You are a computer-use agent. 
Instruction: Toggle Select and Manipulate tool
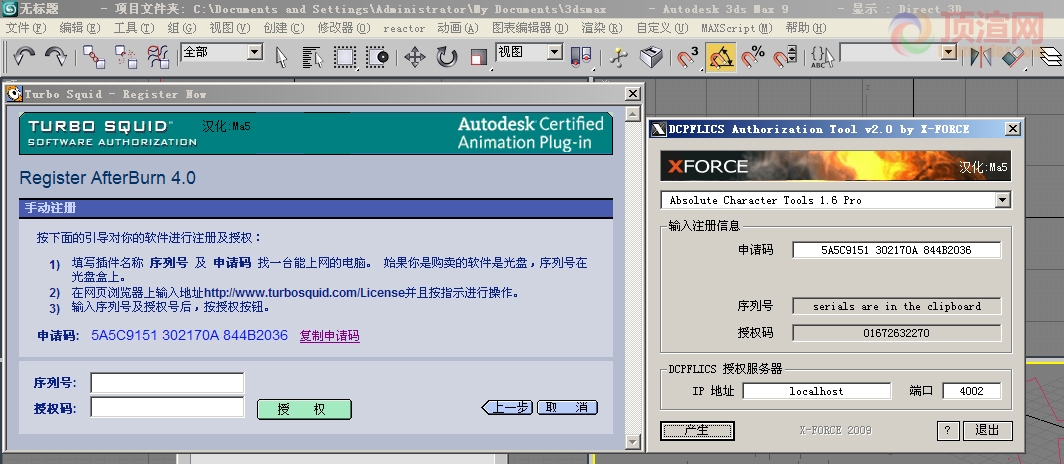click(618, 56)
